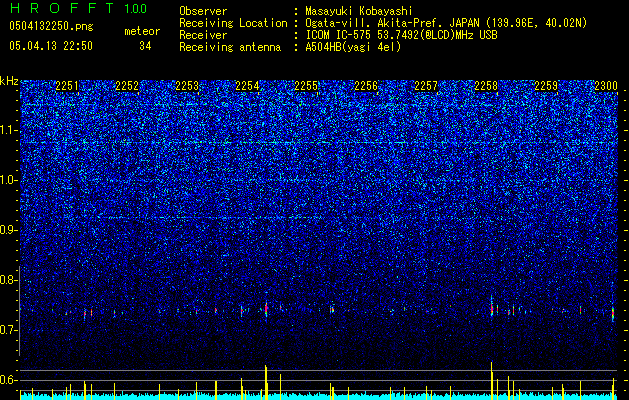
Task: Click the 0.6 kHz axis label
Action: click(9, 380)
